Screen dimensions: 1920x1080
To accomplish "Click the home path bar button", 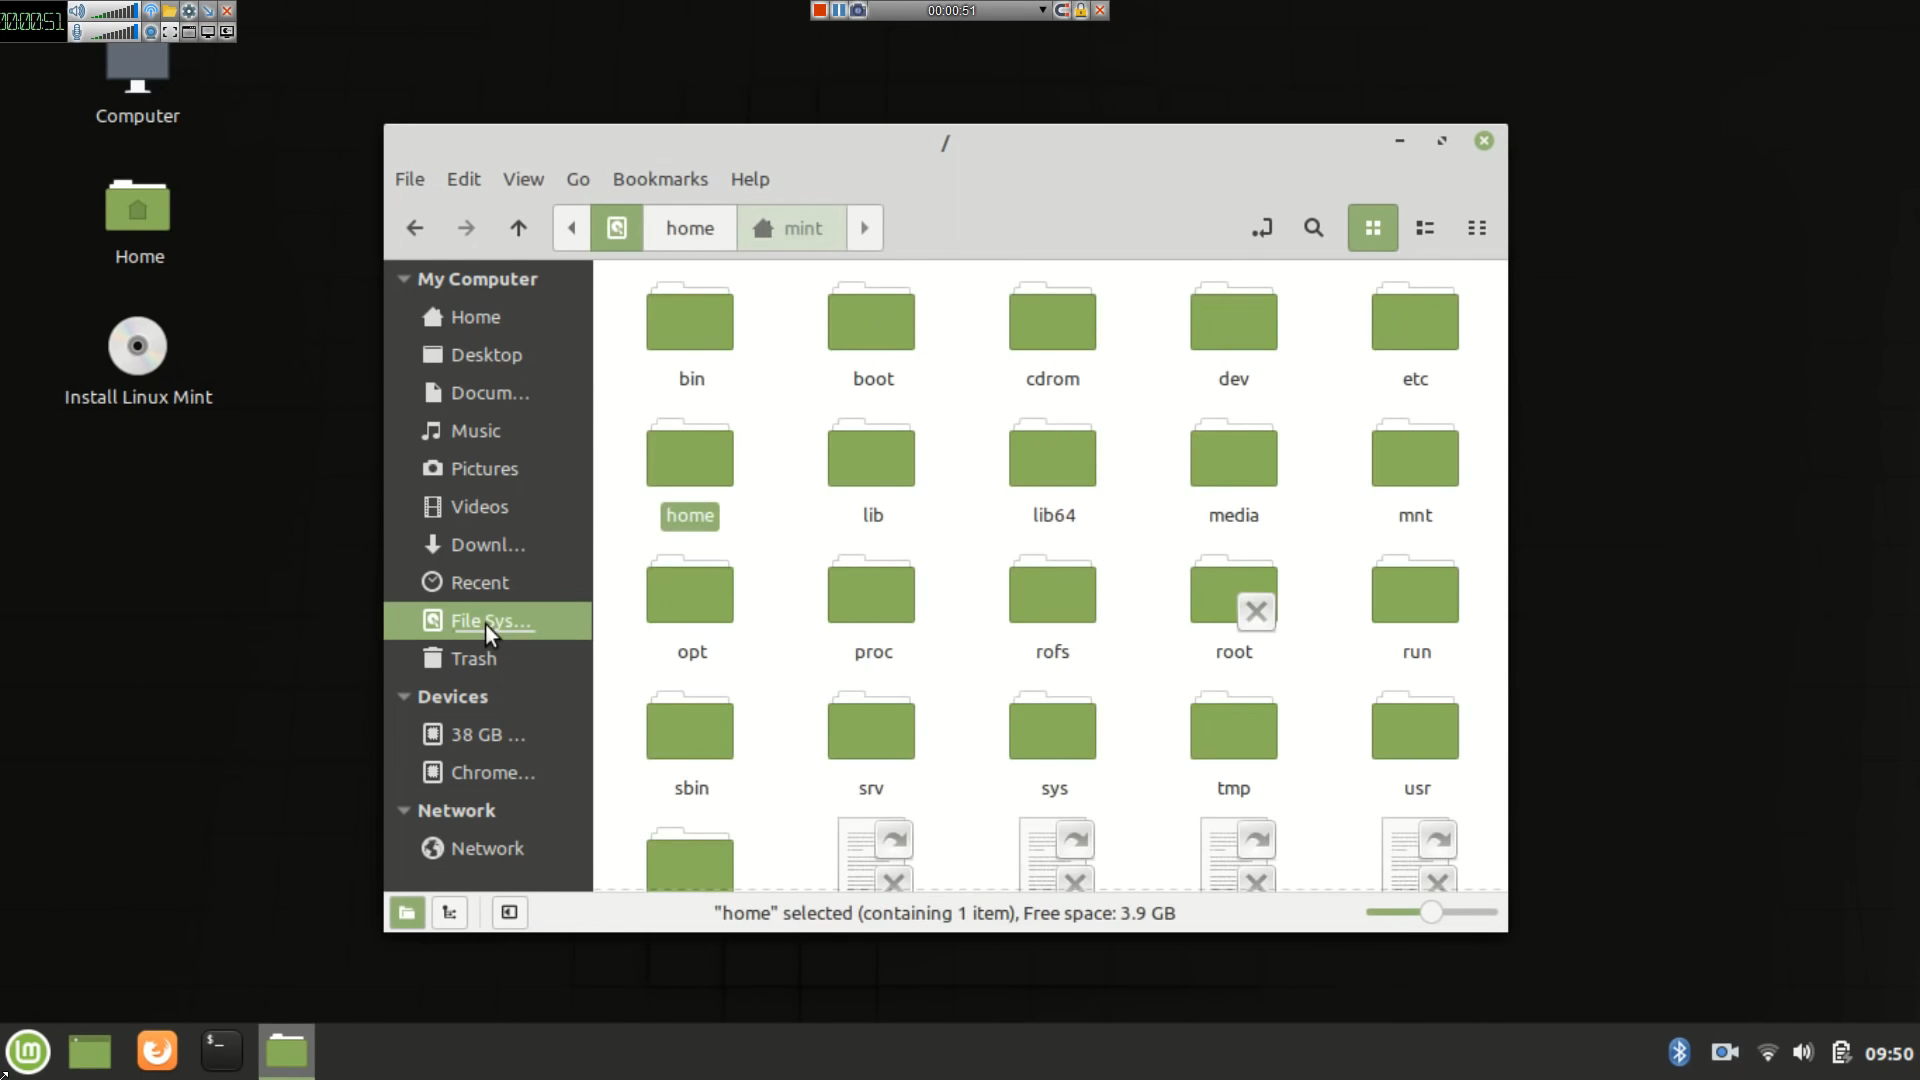I will point(690,228).
